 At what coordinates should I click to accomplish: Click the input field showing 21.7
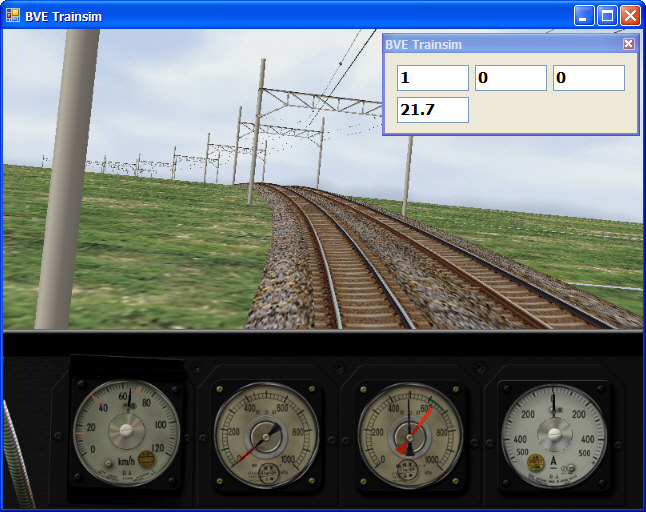[x=432, y=110]
